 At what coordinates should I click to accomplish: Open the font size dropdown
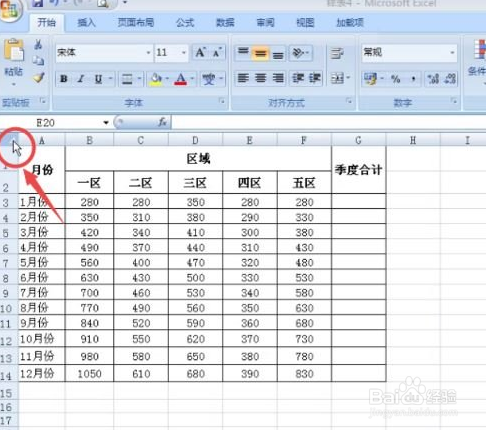click(x=184, y=53)
